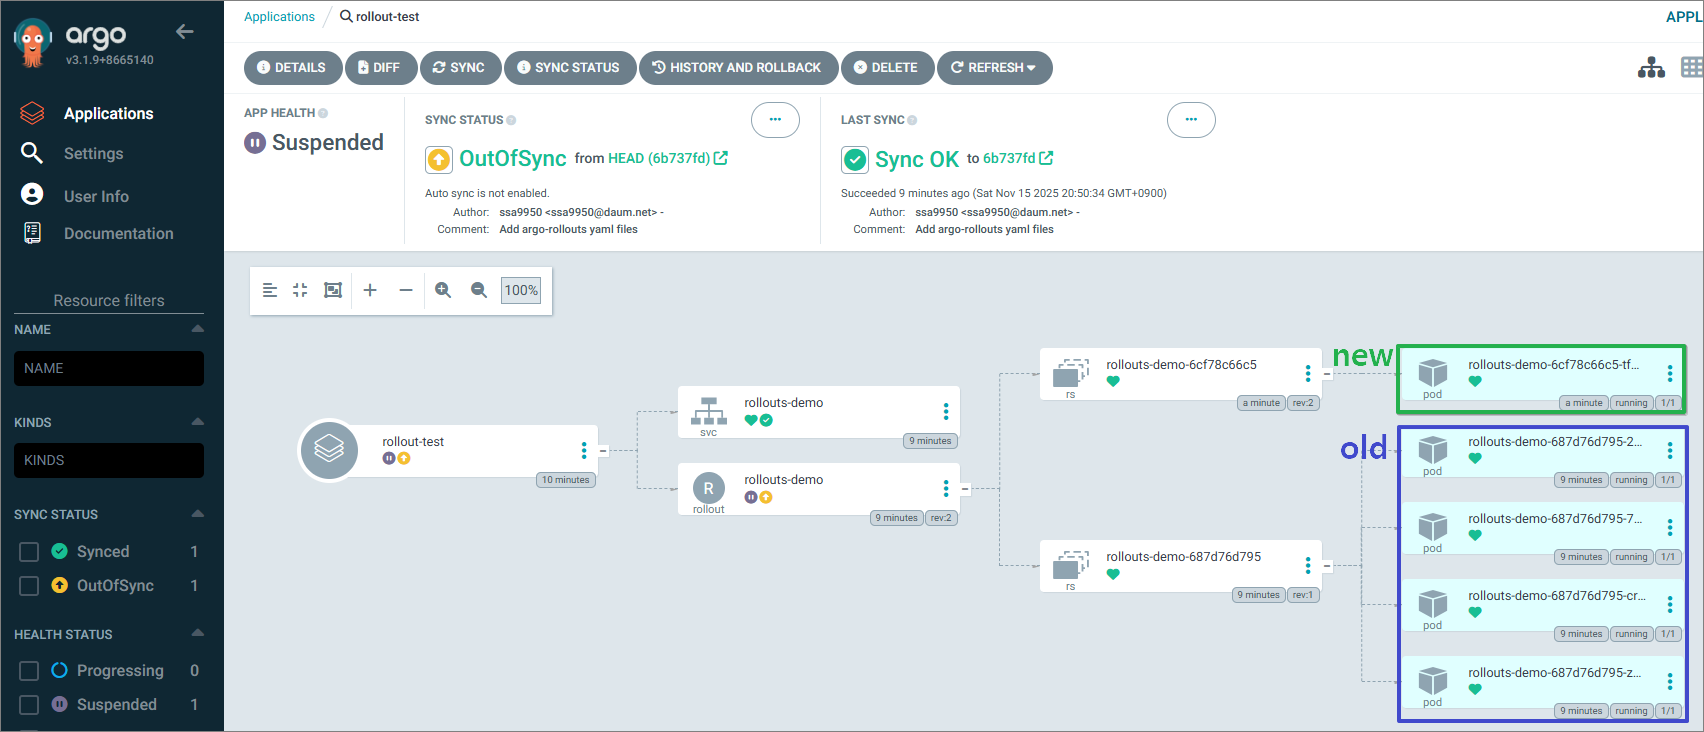Zoom in on the resource graph

[443, 290]
